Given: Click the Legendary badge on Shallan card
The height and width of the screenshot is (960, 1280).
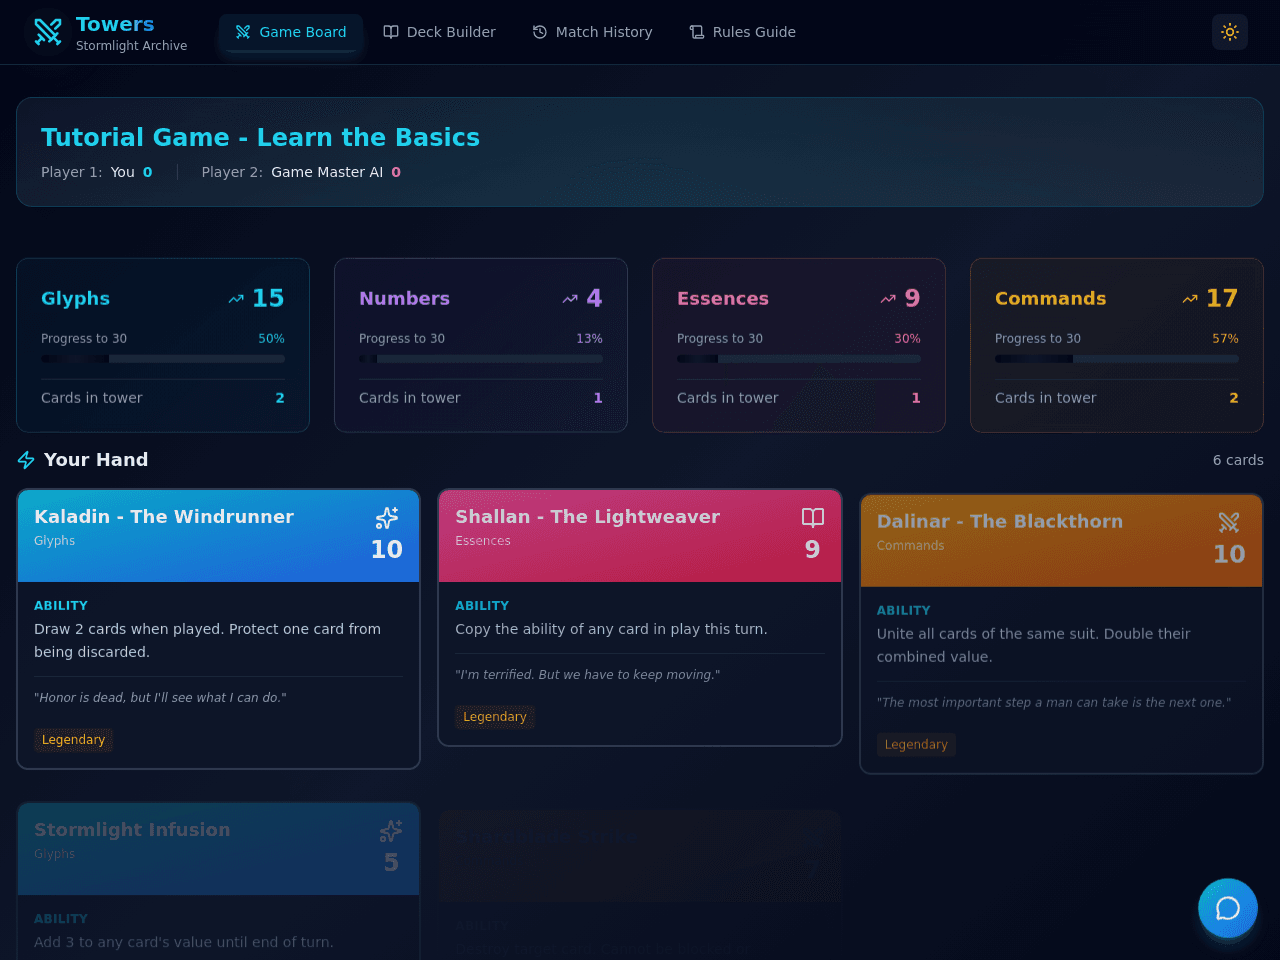Looking at the screenshot, I should click(x=495, y=717).
